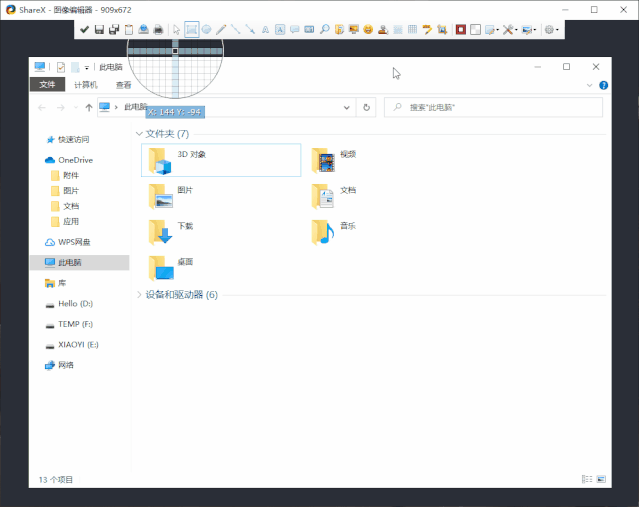The image size is (639, 507).
Task: Click the 此电脑 address bar path
Action: (x=136, y=107)
